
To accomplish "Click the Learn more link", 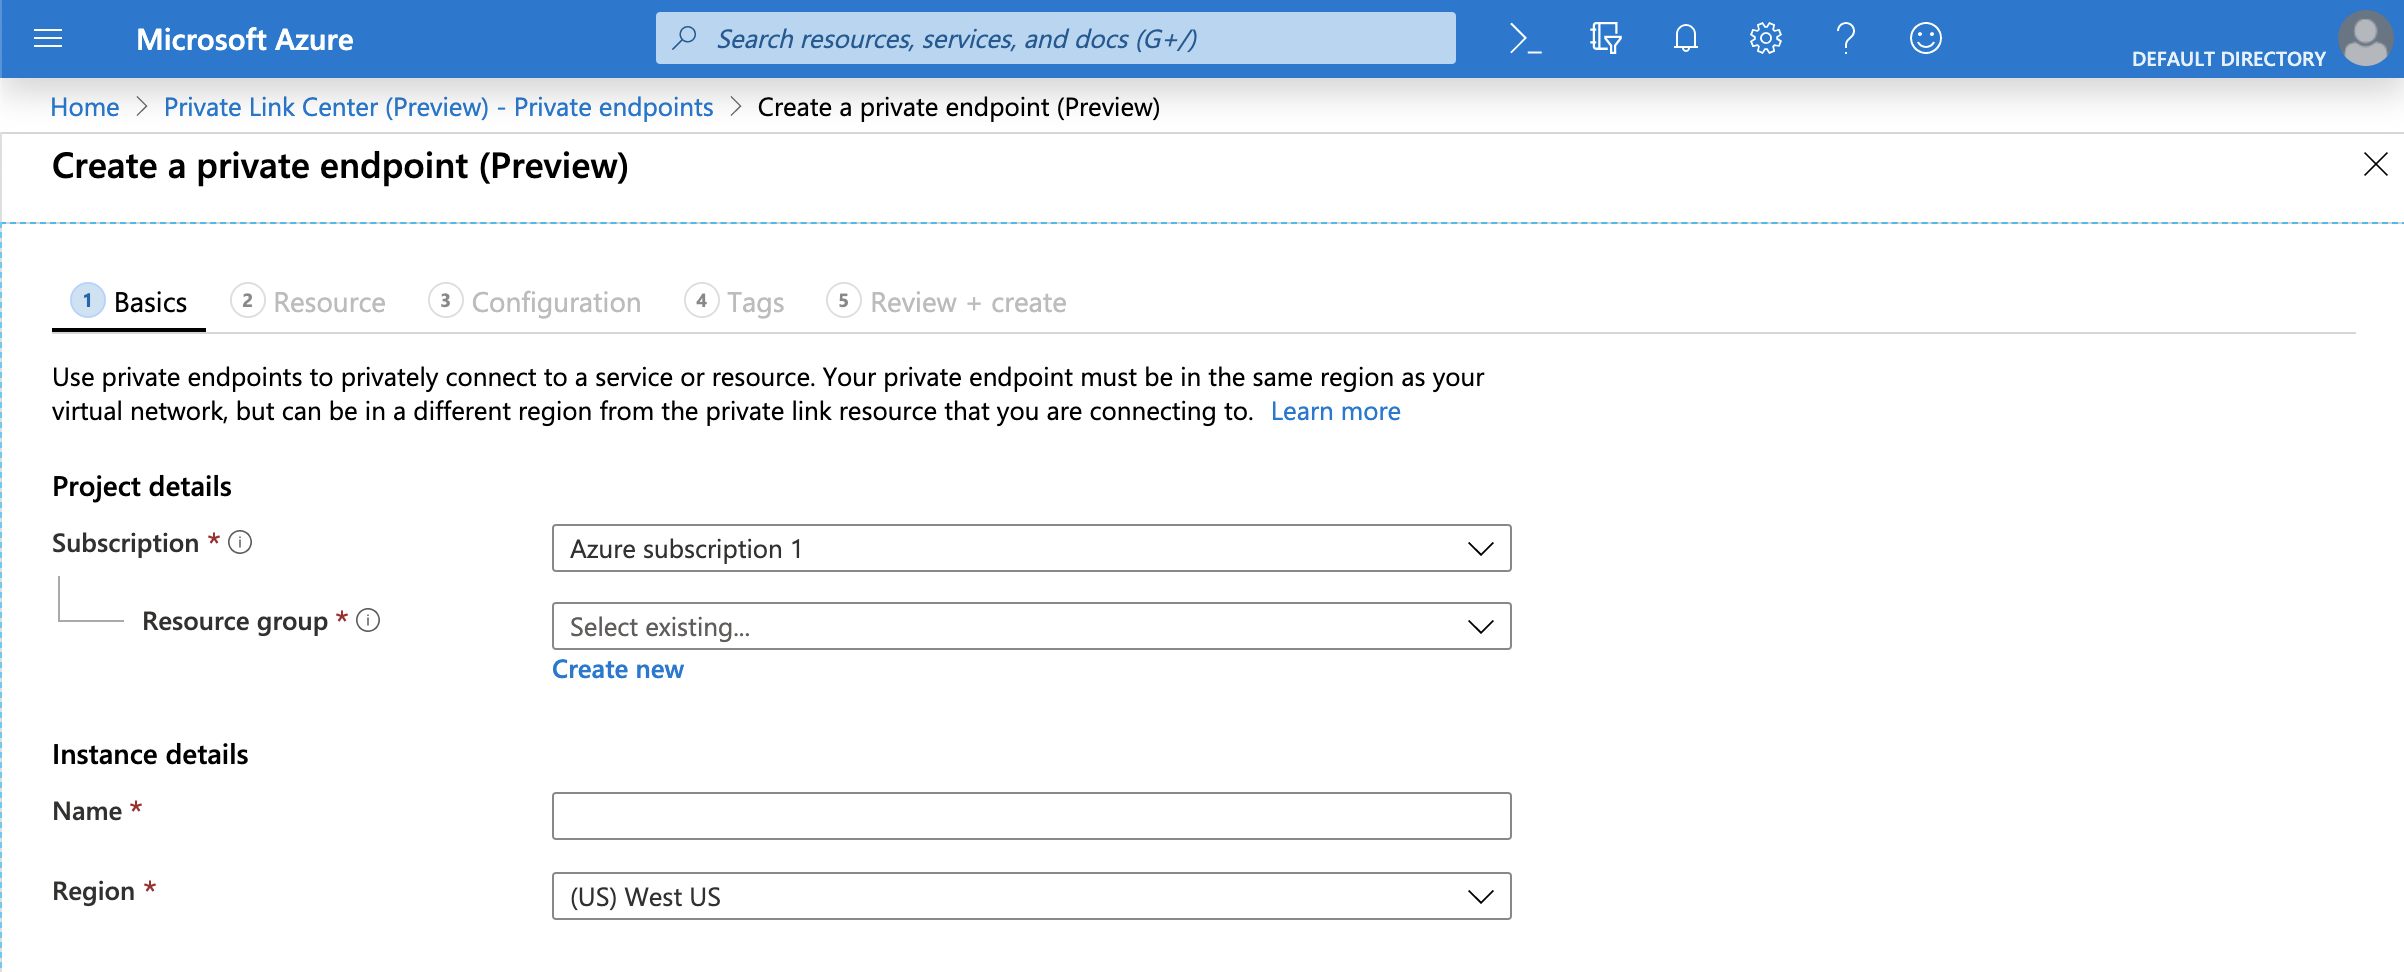I will point(1335,411).
